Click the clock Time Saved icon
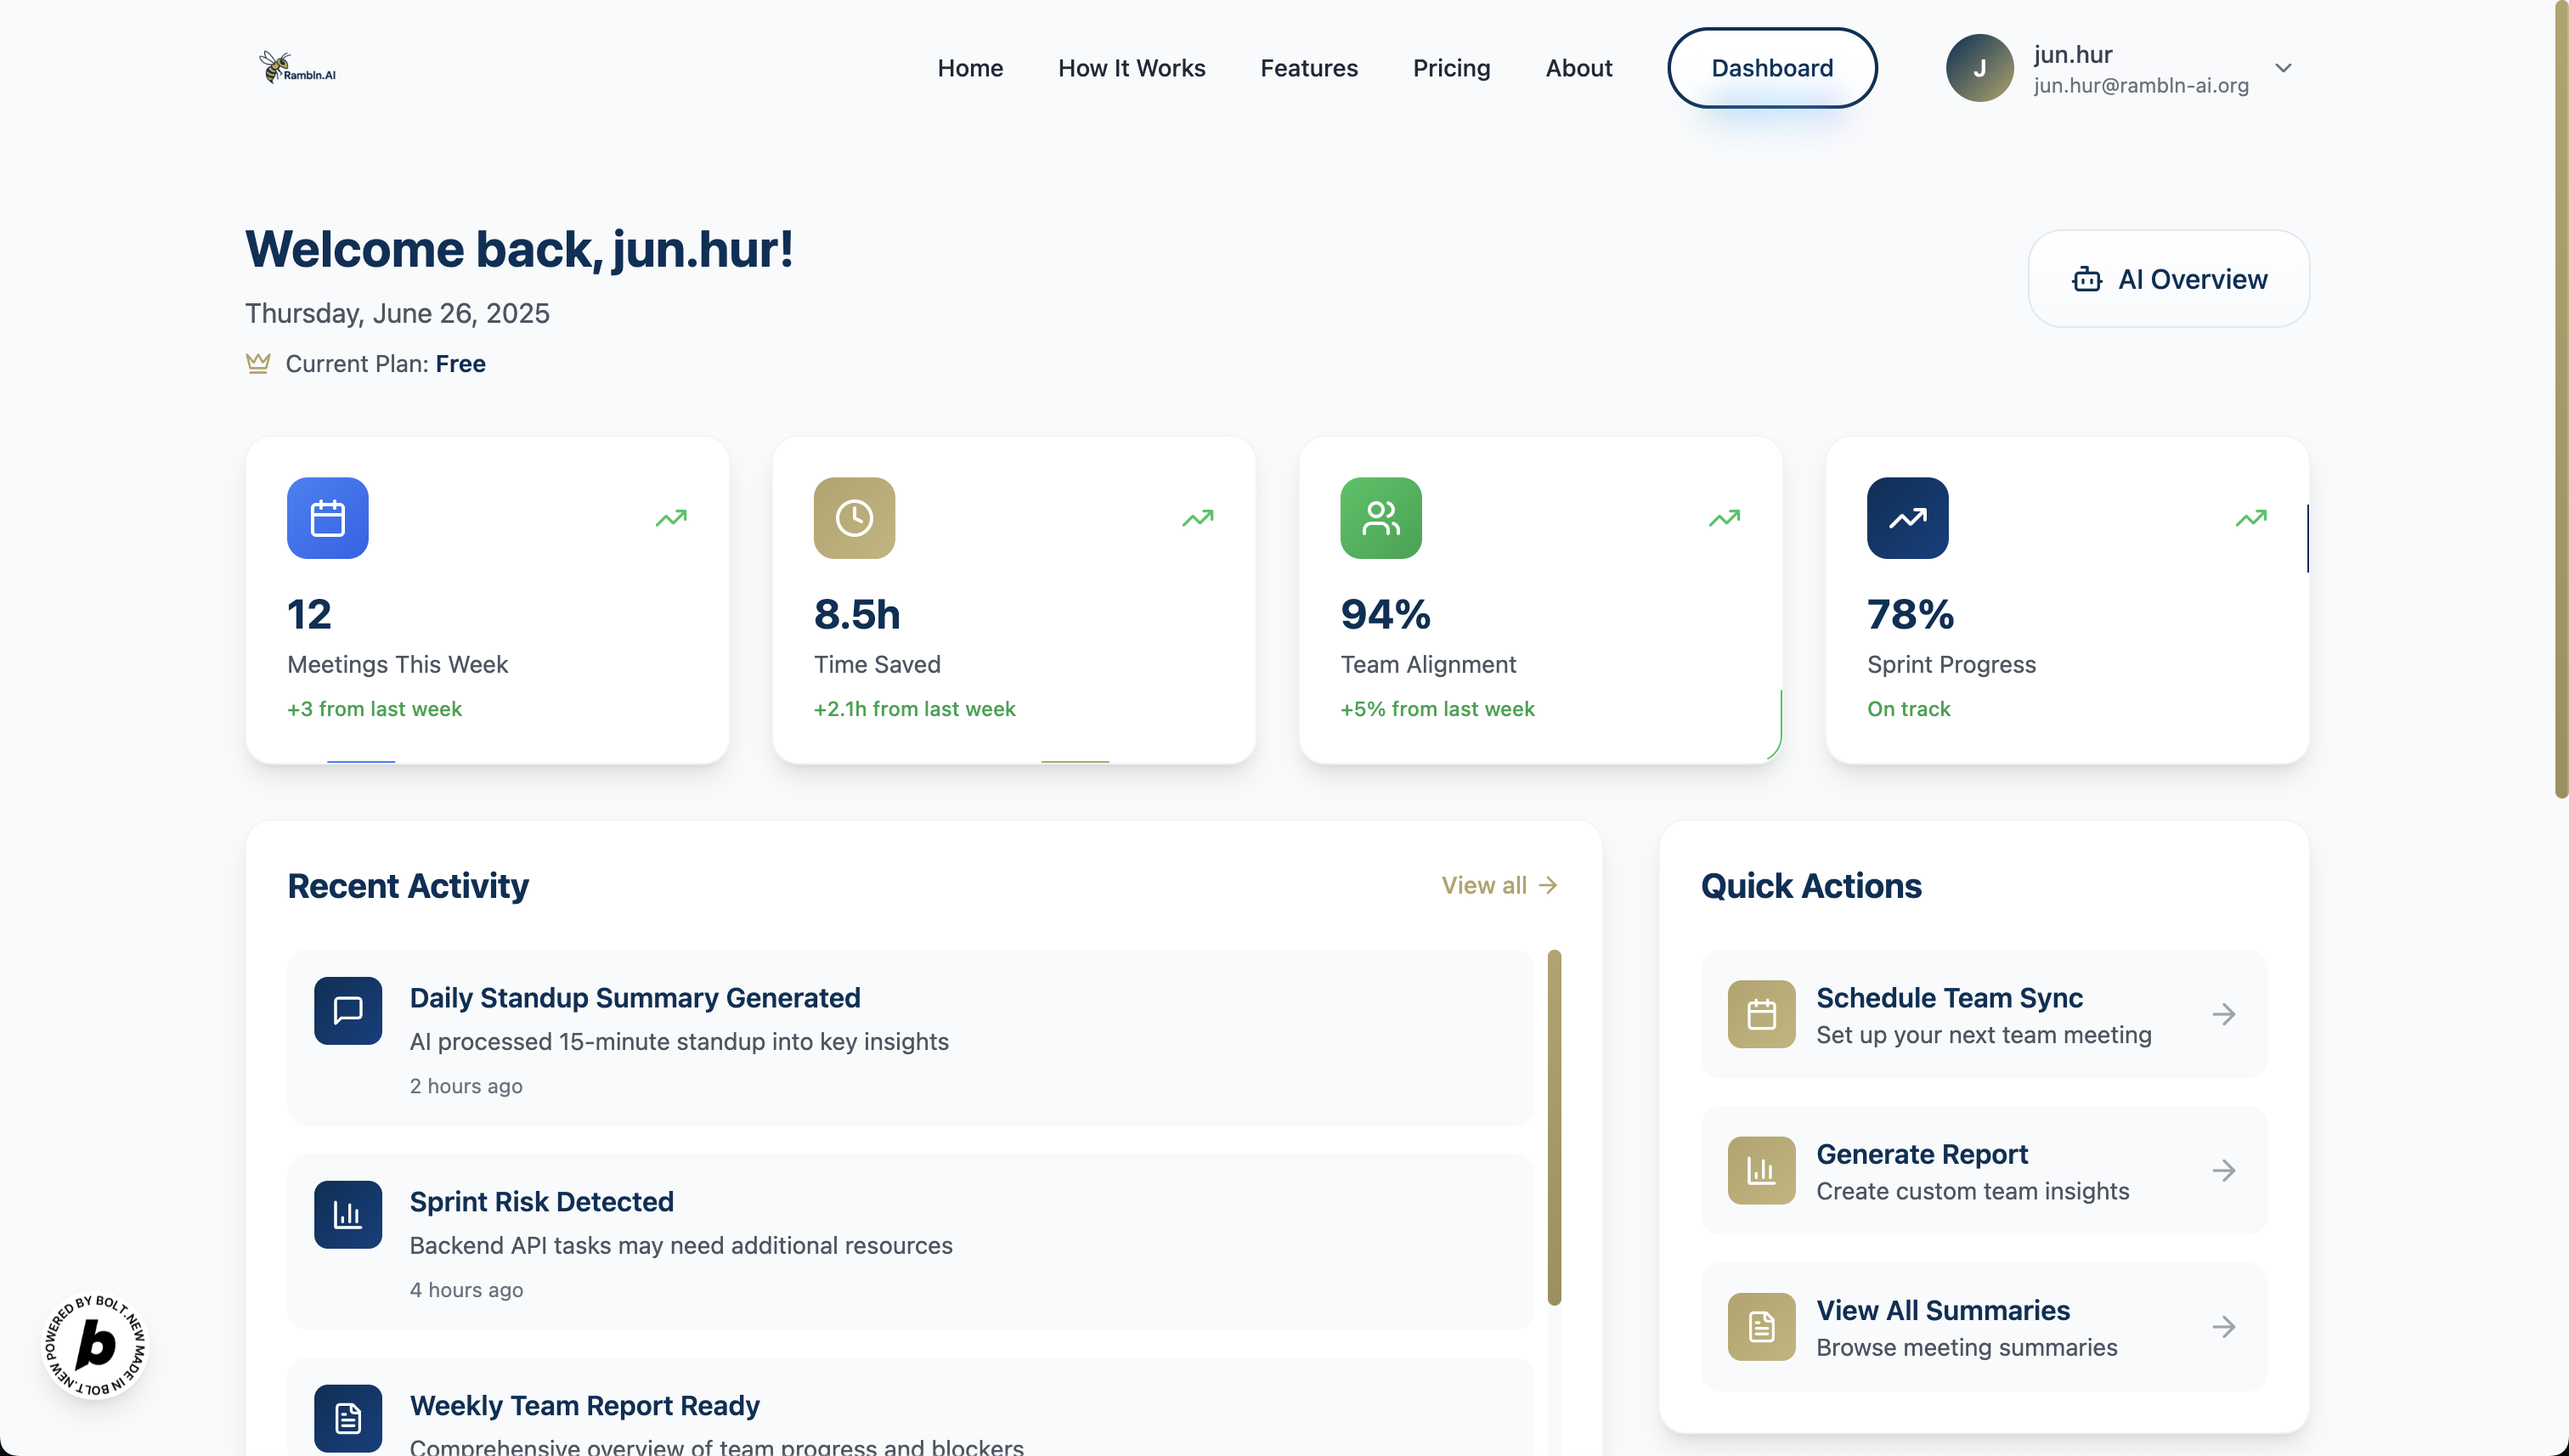This screenshot has height=1456, width=2569. 854,518
